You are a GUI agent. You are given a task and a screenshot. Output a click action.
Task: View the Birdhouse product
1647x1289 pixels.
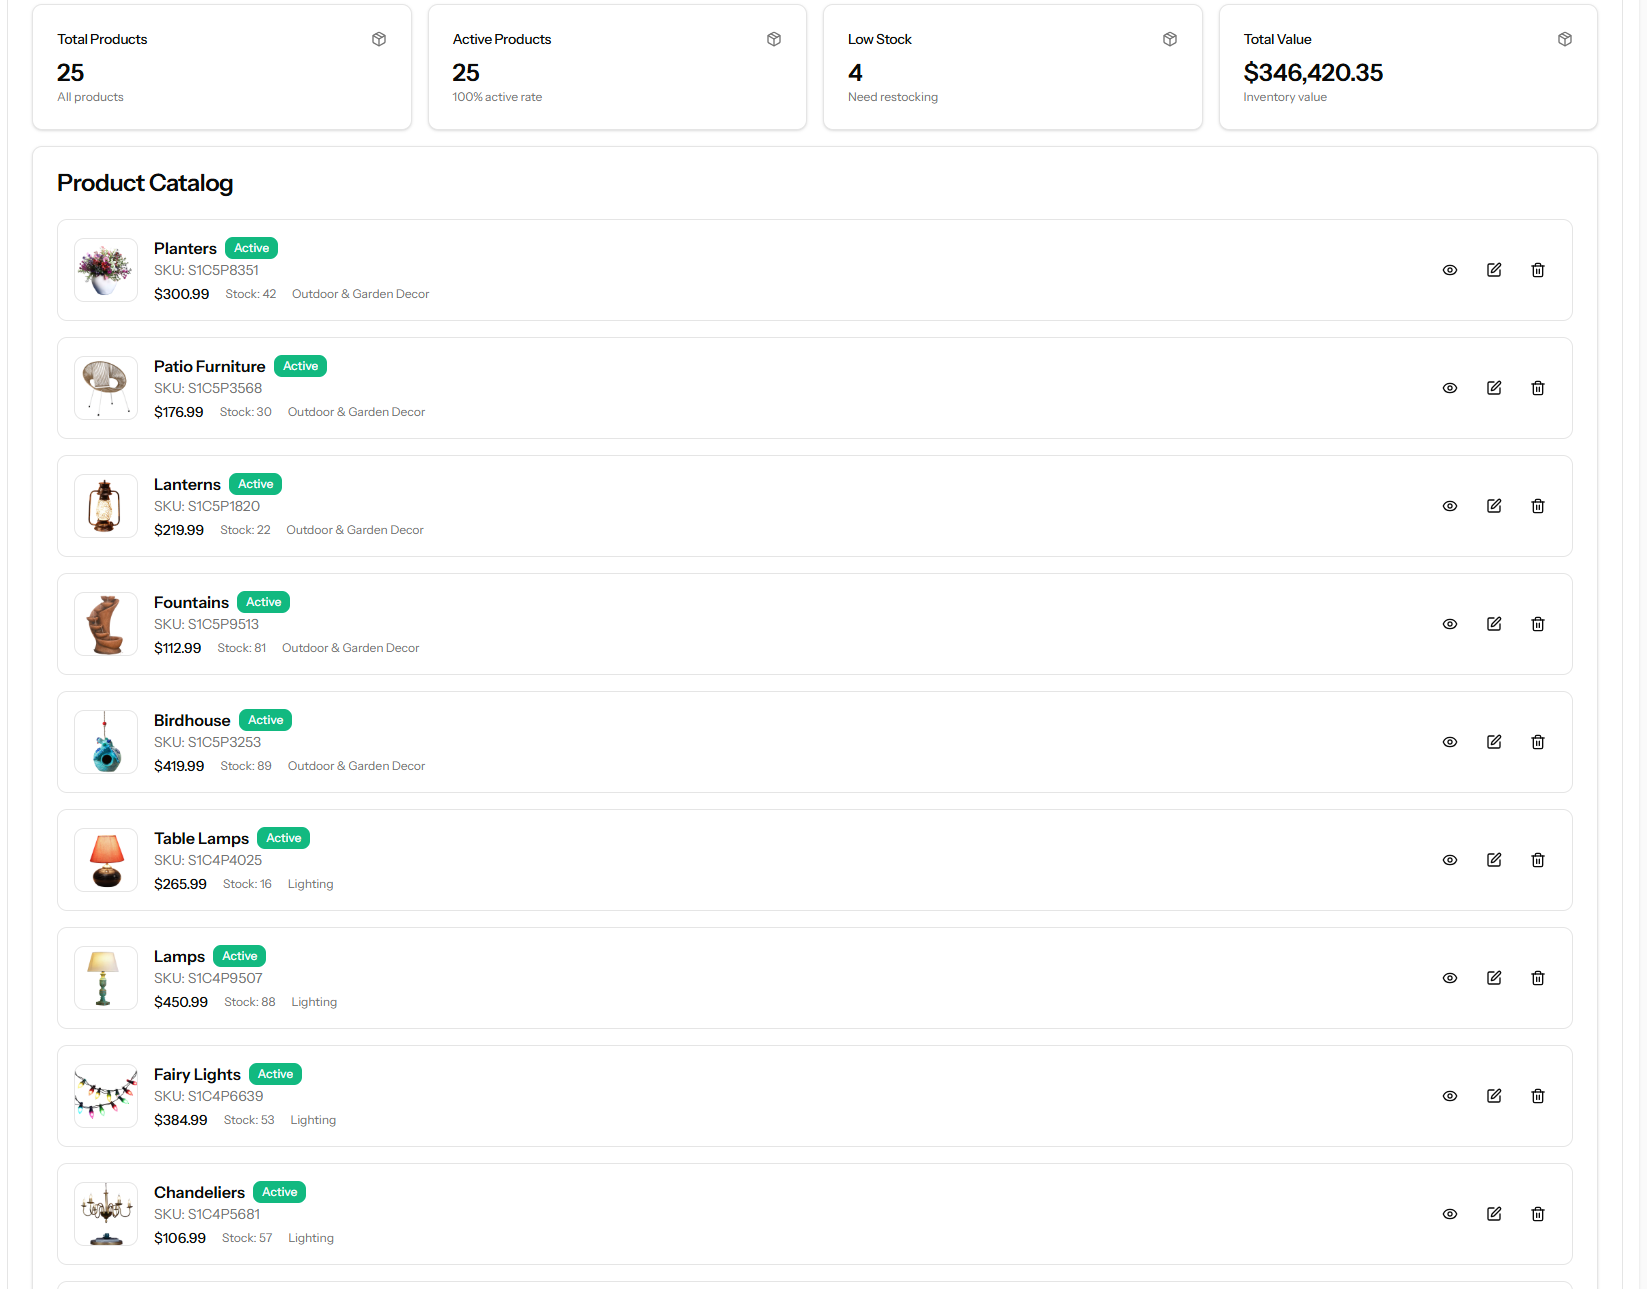[1450, 742]
